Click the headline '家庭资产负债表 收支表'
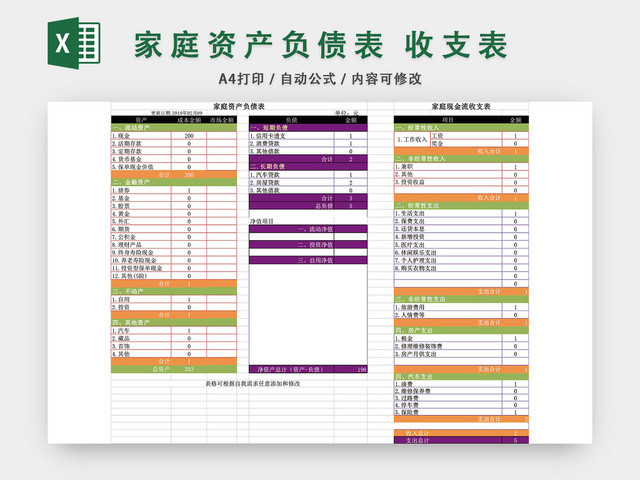Viewport: 640px width, 480px height. pos(321,45)
